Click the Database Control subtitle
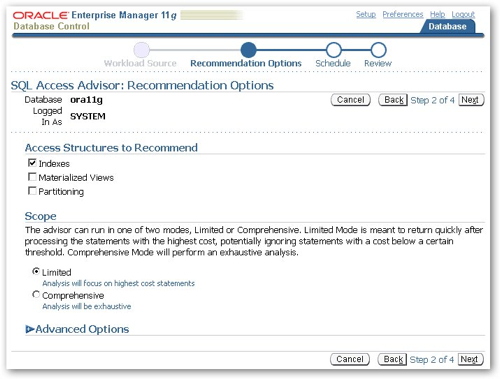Viewport: 500px width, 379px height. pyautogui.click(x=51, y=26)
